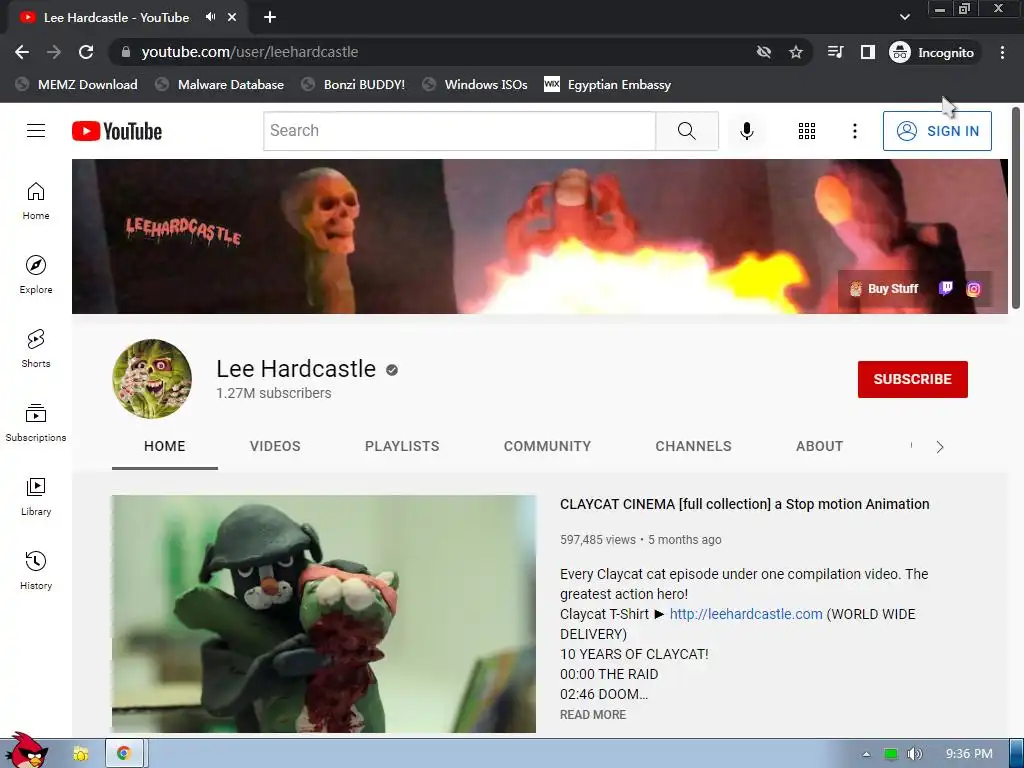Click the SIGN IN button
Image resolution: width=1024 pixels, height=768 pixels.
click(937, 131)
